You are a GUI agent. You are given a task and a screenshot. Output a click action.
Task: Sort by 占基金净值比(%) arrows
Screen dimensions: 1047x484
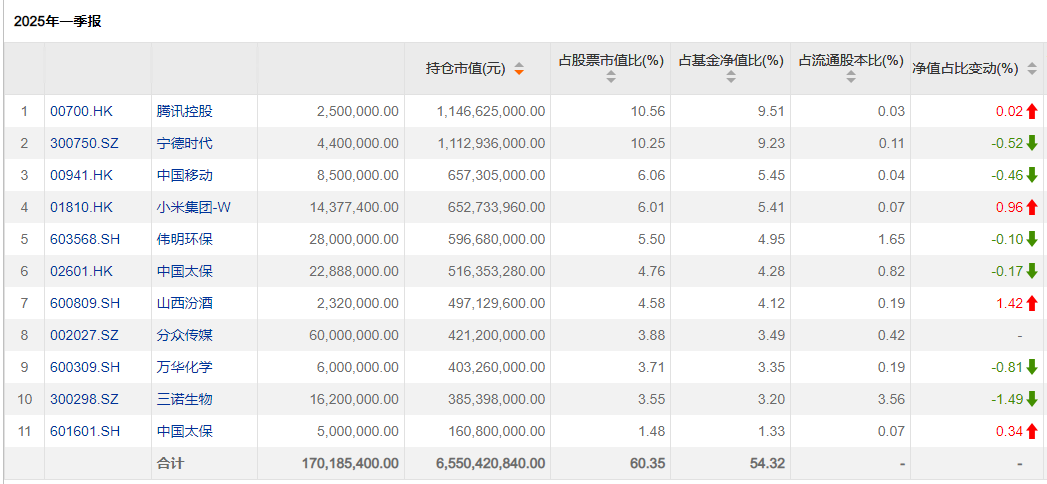tap(730, 77)
